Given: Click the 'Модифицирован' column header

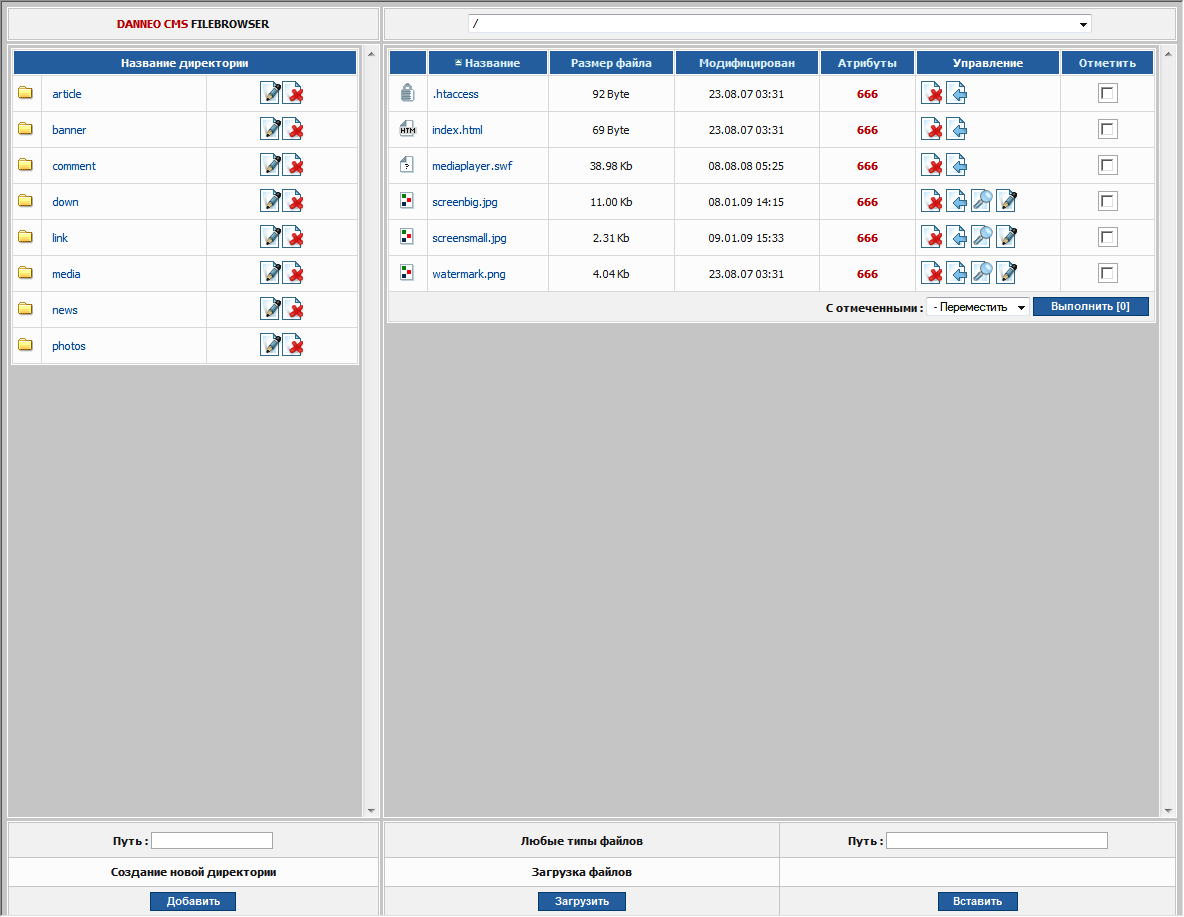Looking at the screenshot, I should pyautogui.click(x=746, y=63).
